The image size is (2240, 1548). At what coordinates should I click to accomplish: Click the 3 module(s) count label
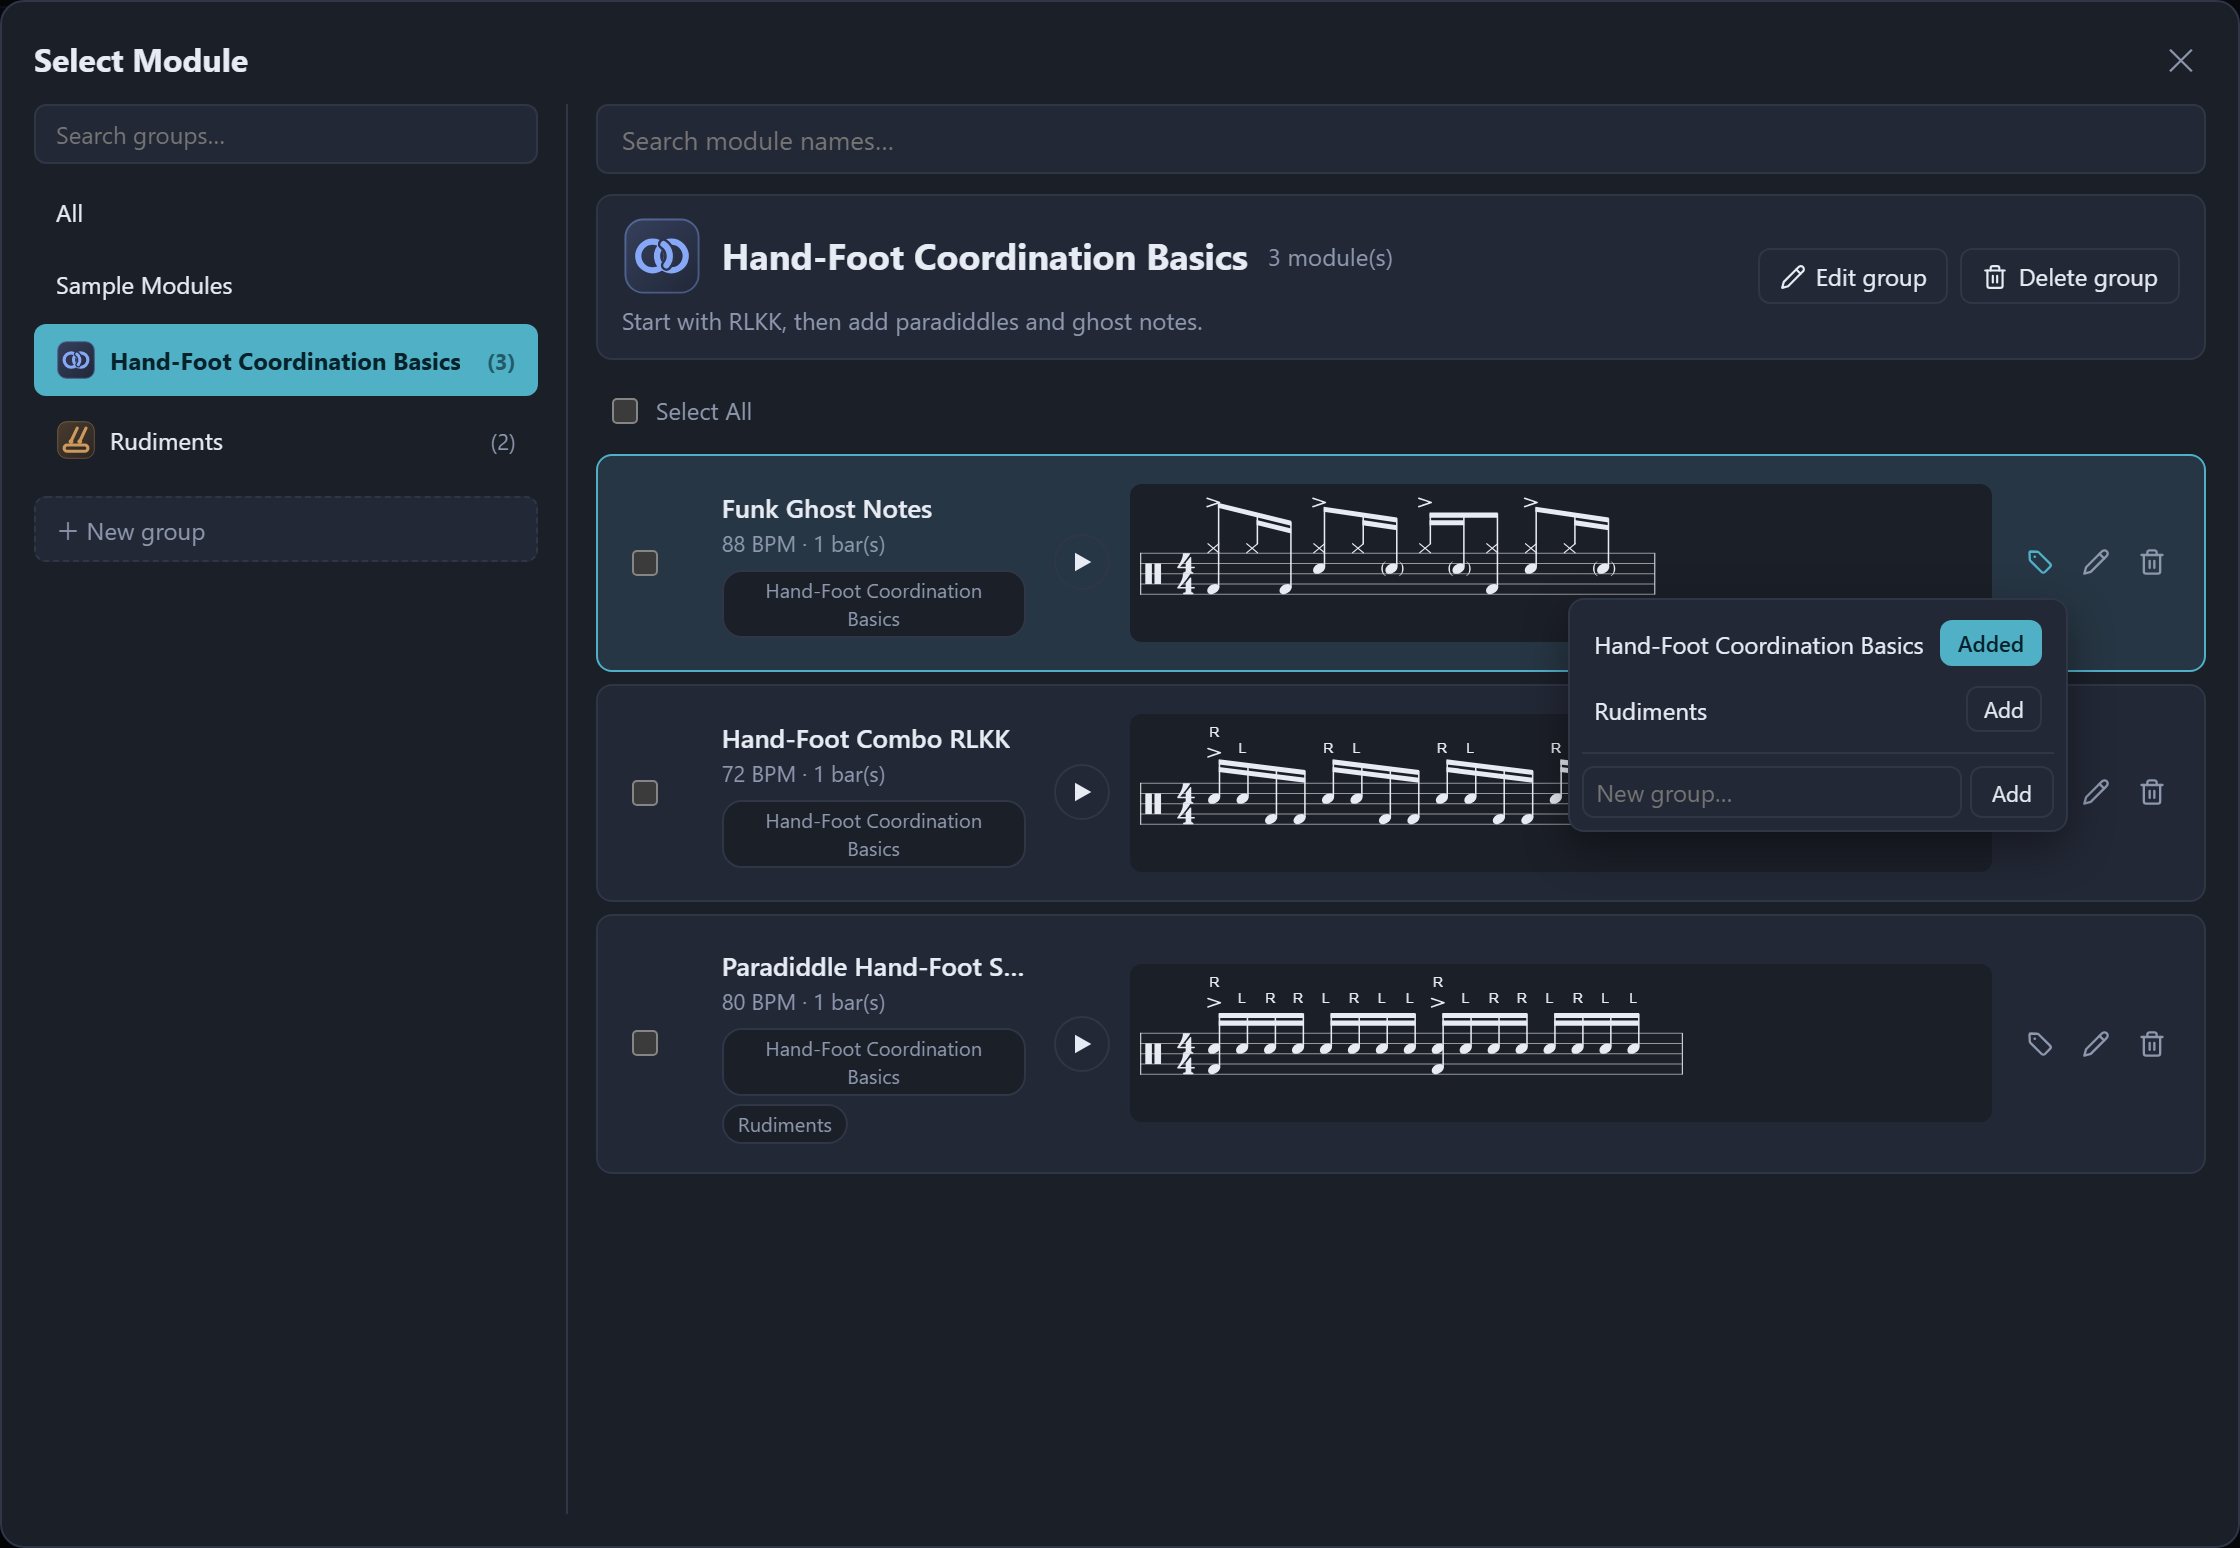click(1329, 258)
